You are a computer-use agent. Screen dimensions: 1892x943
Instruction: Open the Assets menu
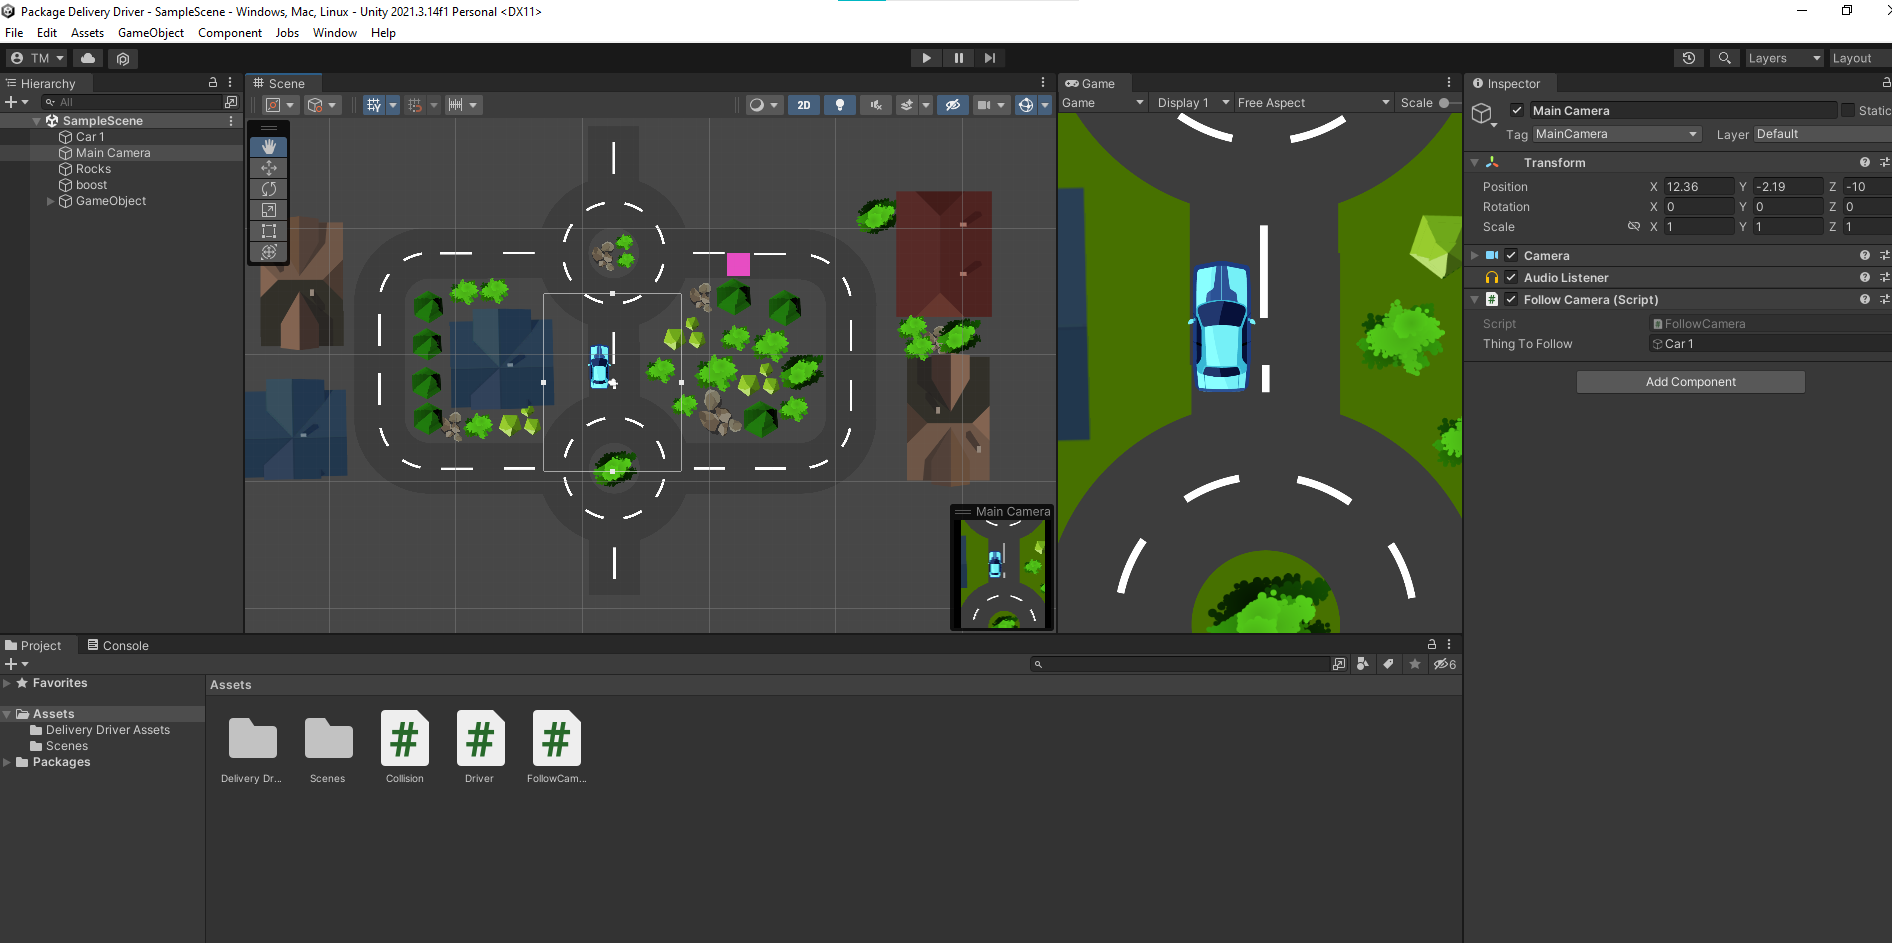click(87, 33)
